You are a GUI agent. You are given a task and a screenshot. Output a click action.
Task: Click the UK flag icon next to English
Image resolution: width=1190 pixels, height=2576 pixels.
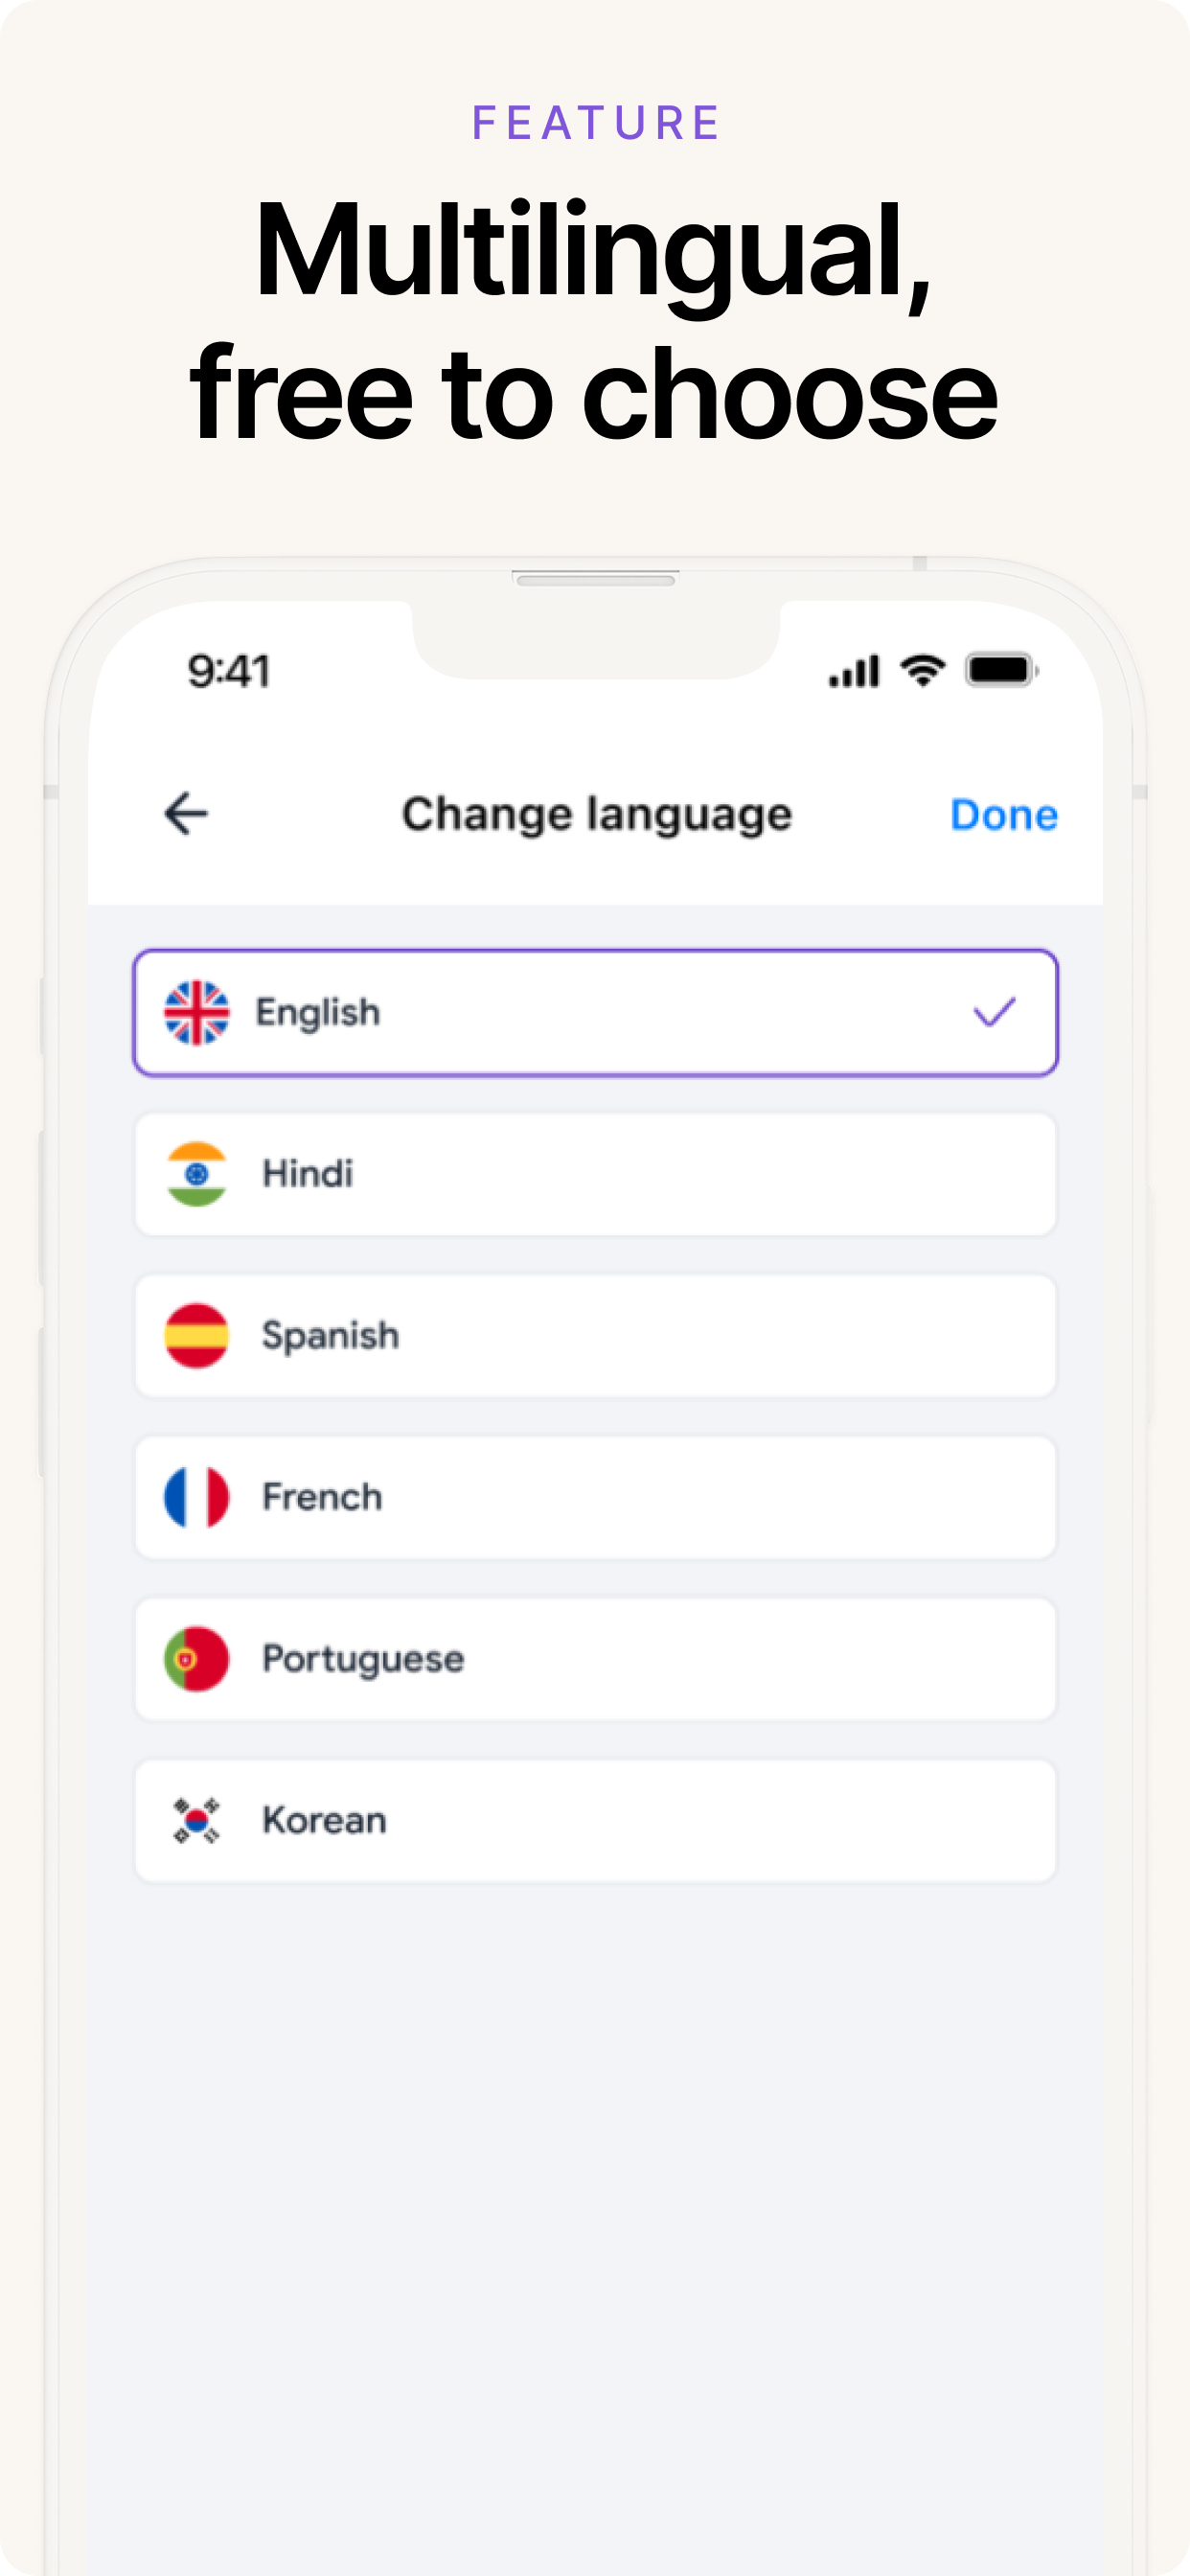(196, 1011)
